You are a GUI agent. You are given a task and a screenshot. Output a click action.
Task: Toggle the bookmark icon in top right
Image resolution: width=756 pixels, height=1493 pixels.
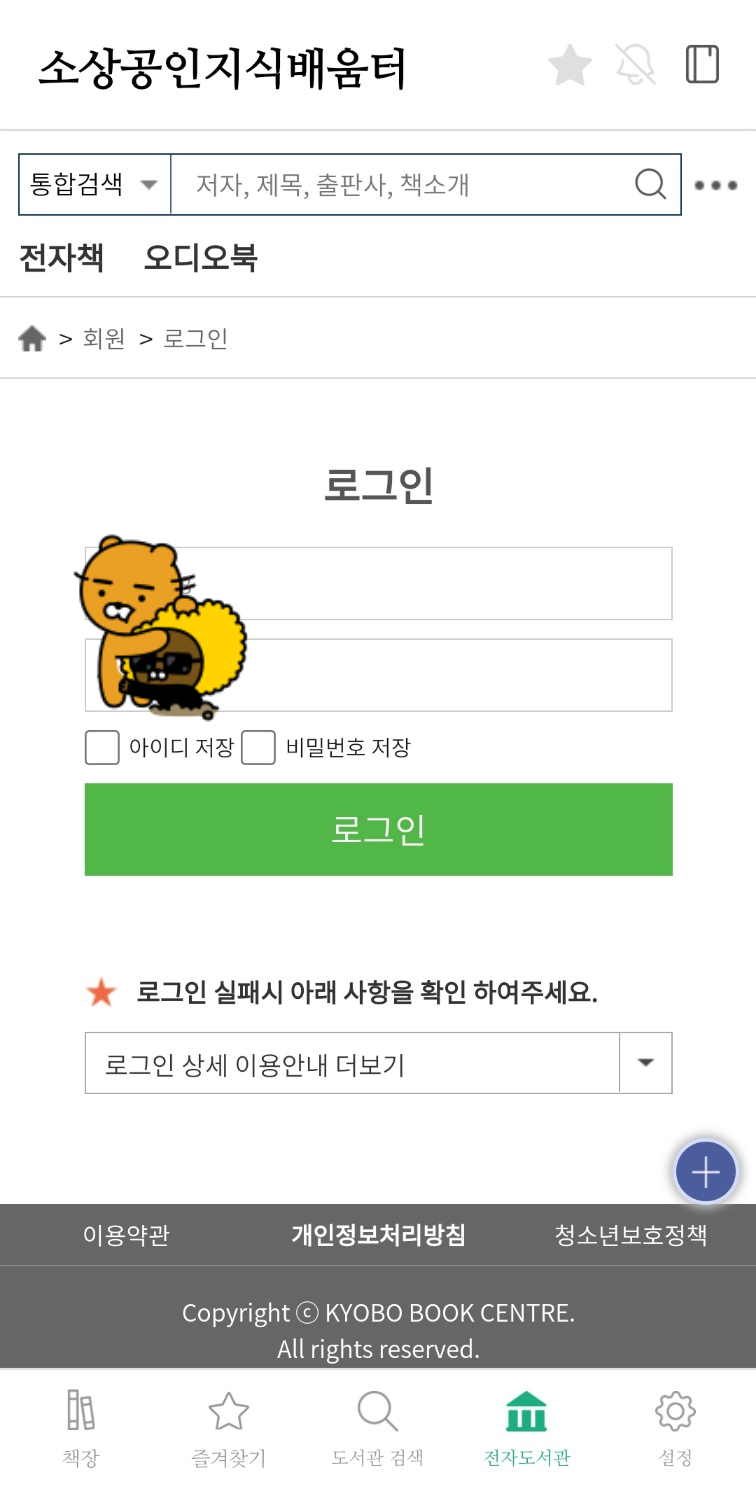703,63
